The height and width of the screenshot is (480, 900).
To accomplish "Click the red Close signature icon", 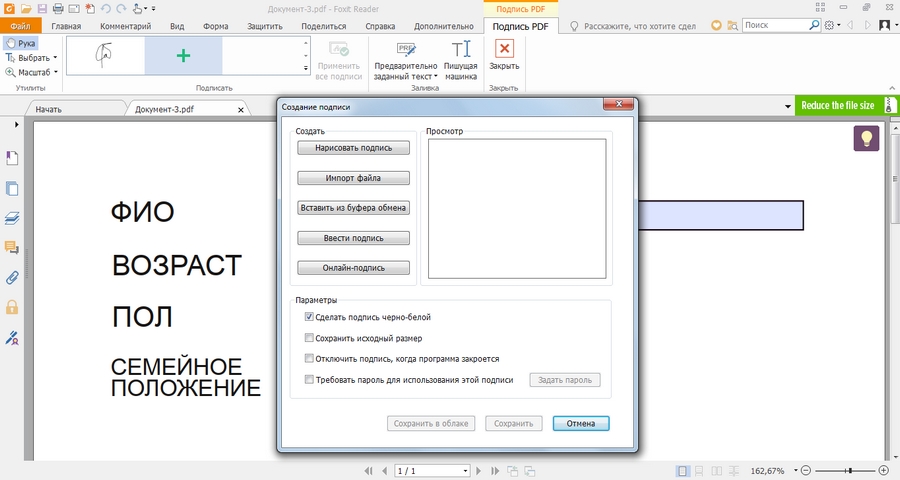I will click(x=504, y=49).
